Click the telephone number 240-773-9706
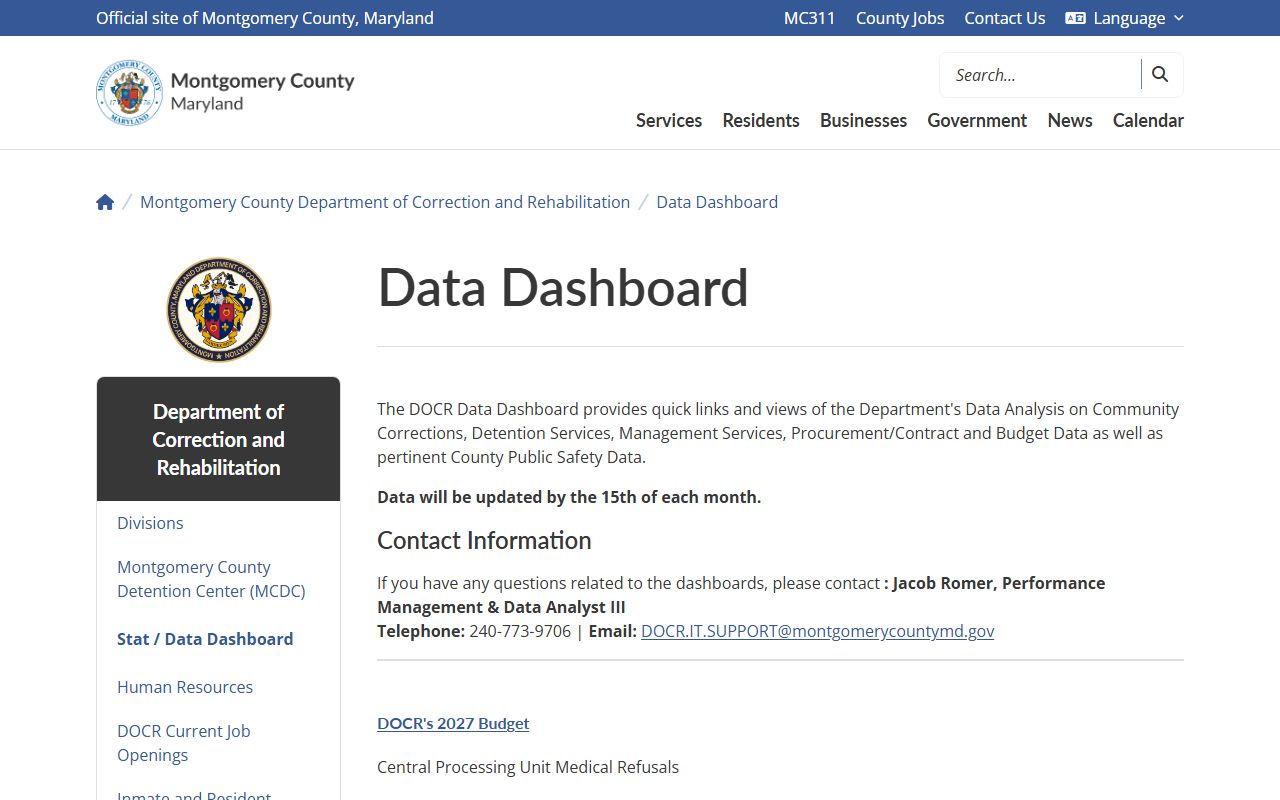 tap(520, 631)
